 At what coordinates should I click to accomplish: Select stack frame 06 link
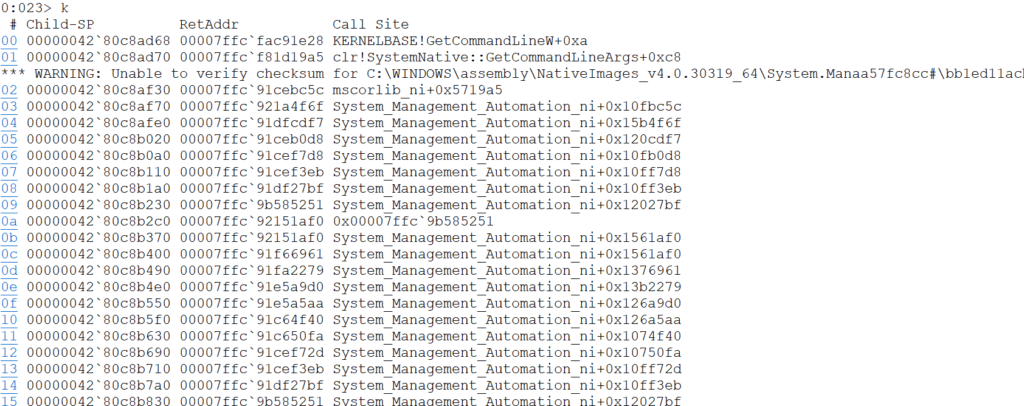click(x=9, y=155)
